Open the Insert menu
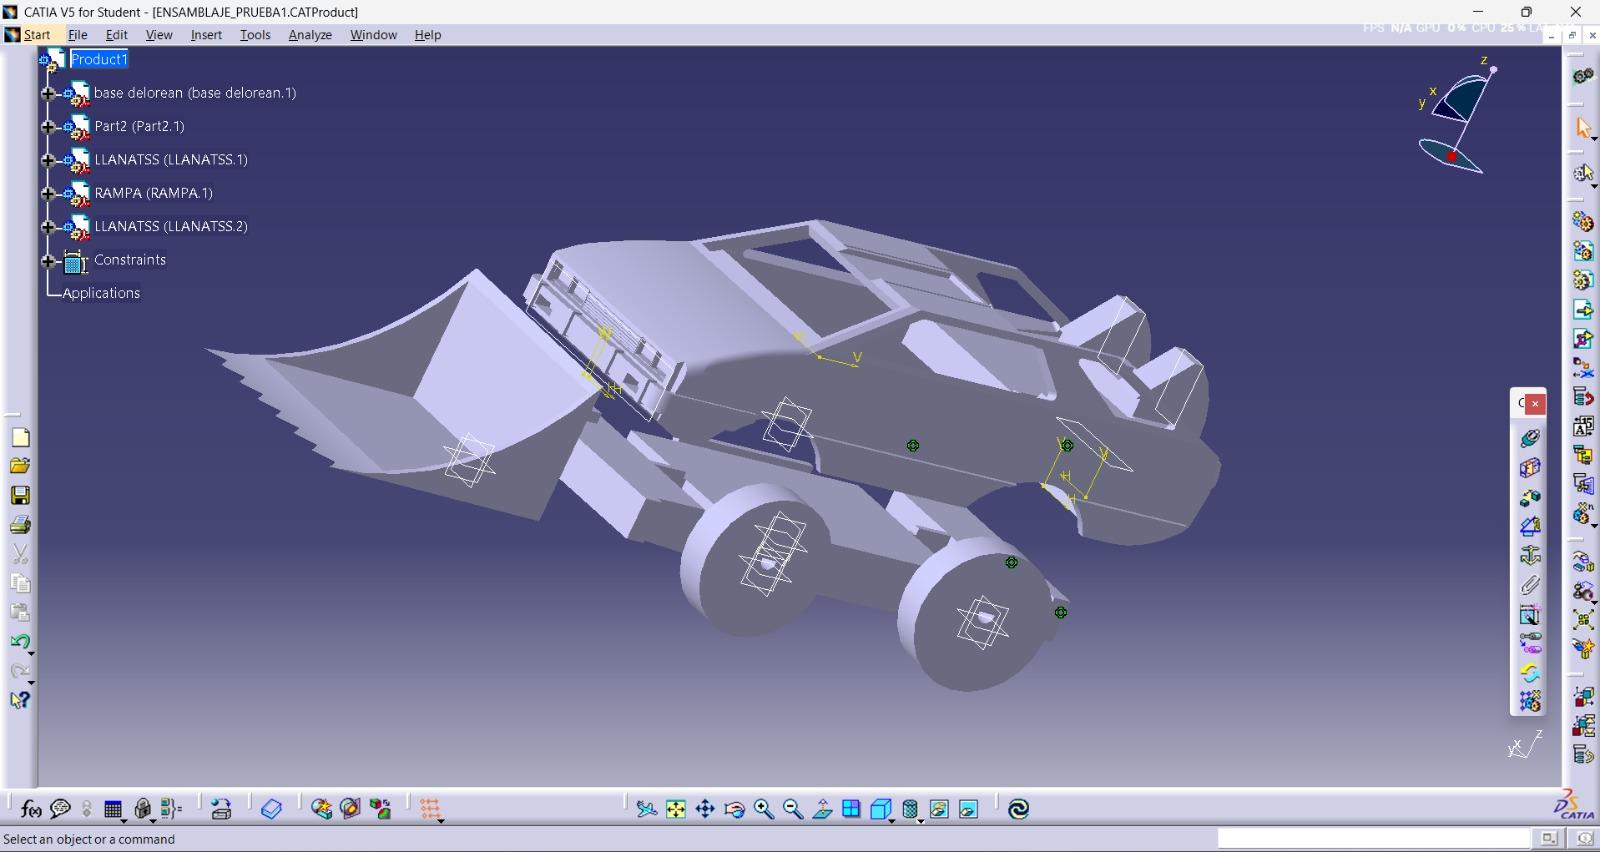Image resolution: width=1600 pixels, height=852 pixels. [206, 35]
